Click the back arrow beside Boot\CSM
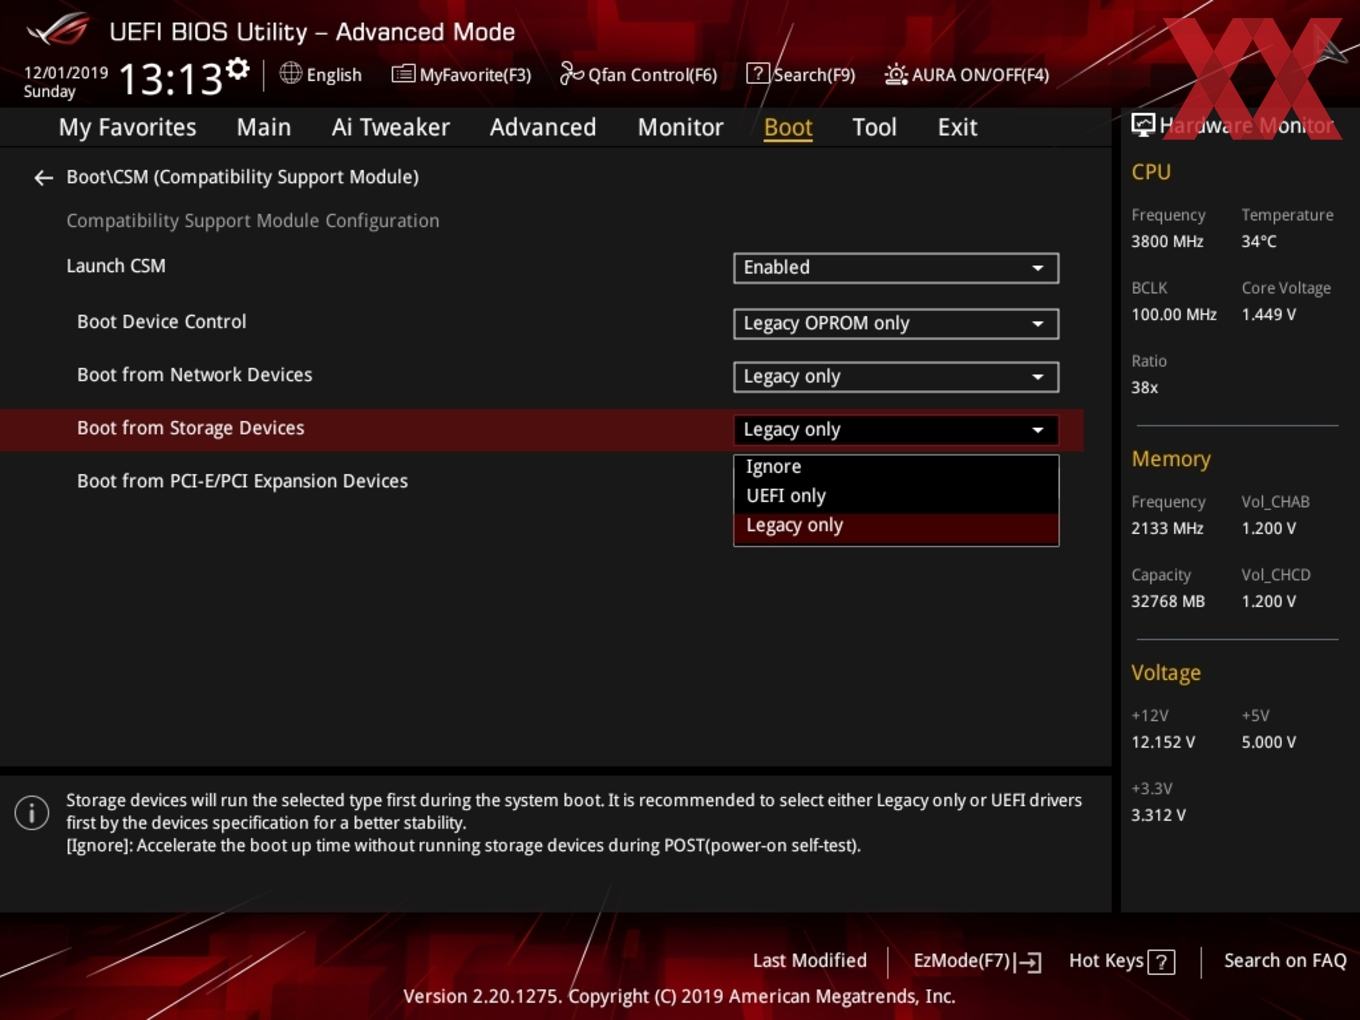 43,178
